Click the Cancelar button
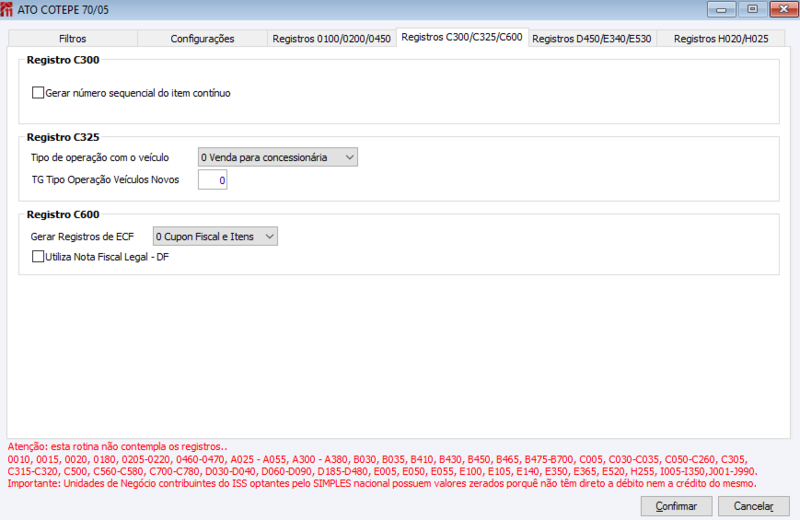 coord(754,506)
